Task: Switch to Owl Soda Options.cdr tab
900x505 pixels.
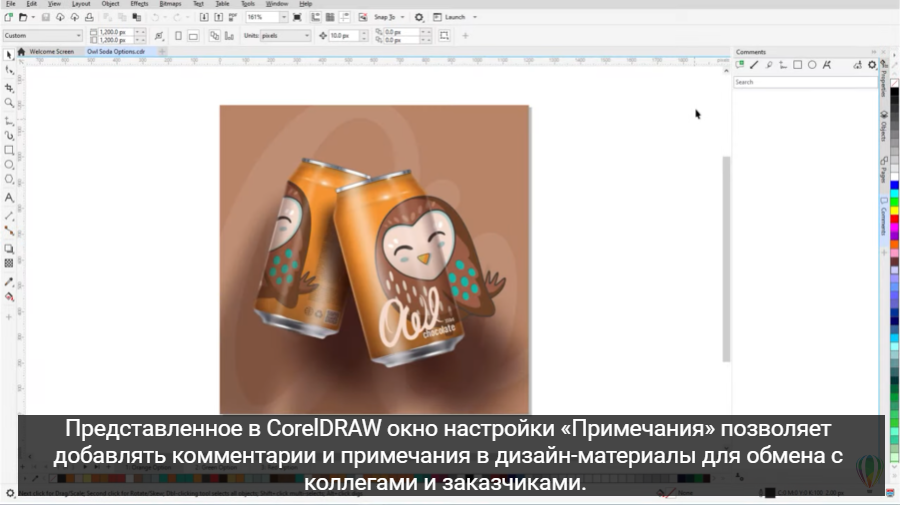Action: point(116,52)
